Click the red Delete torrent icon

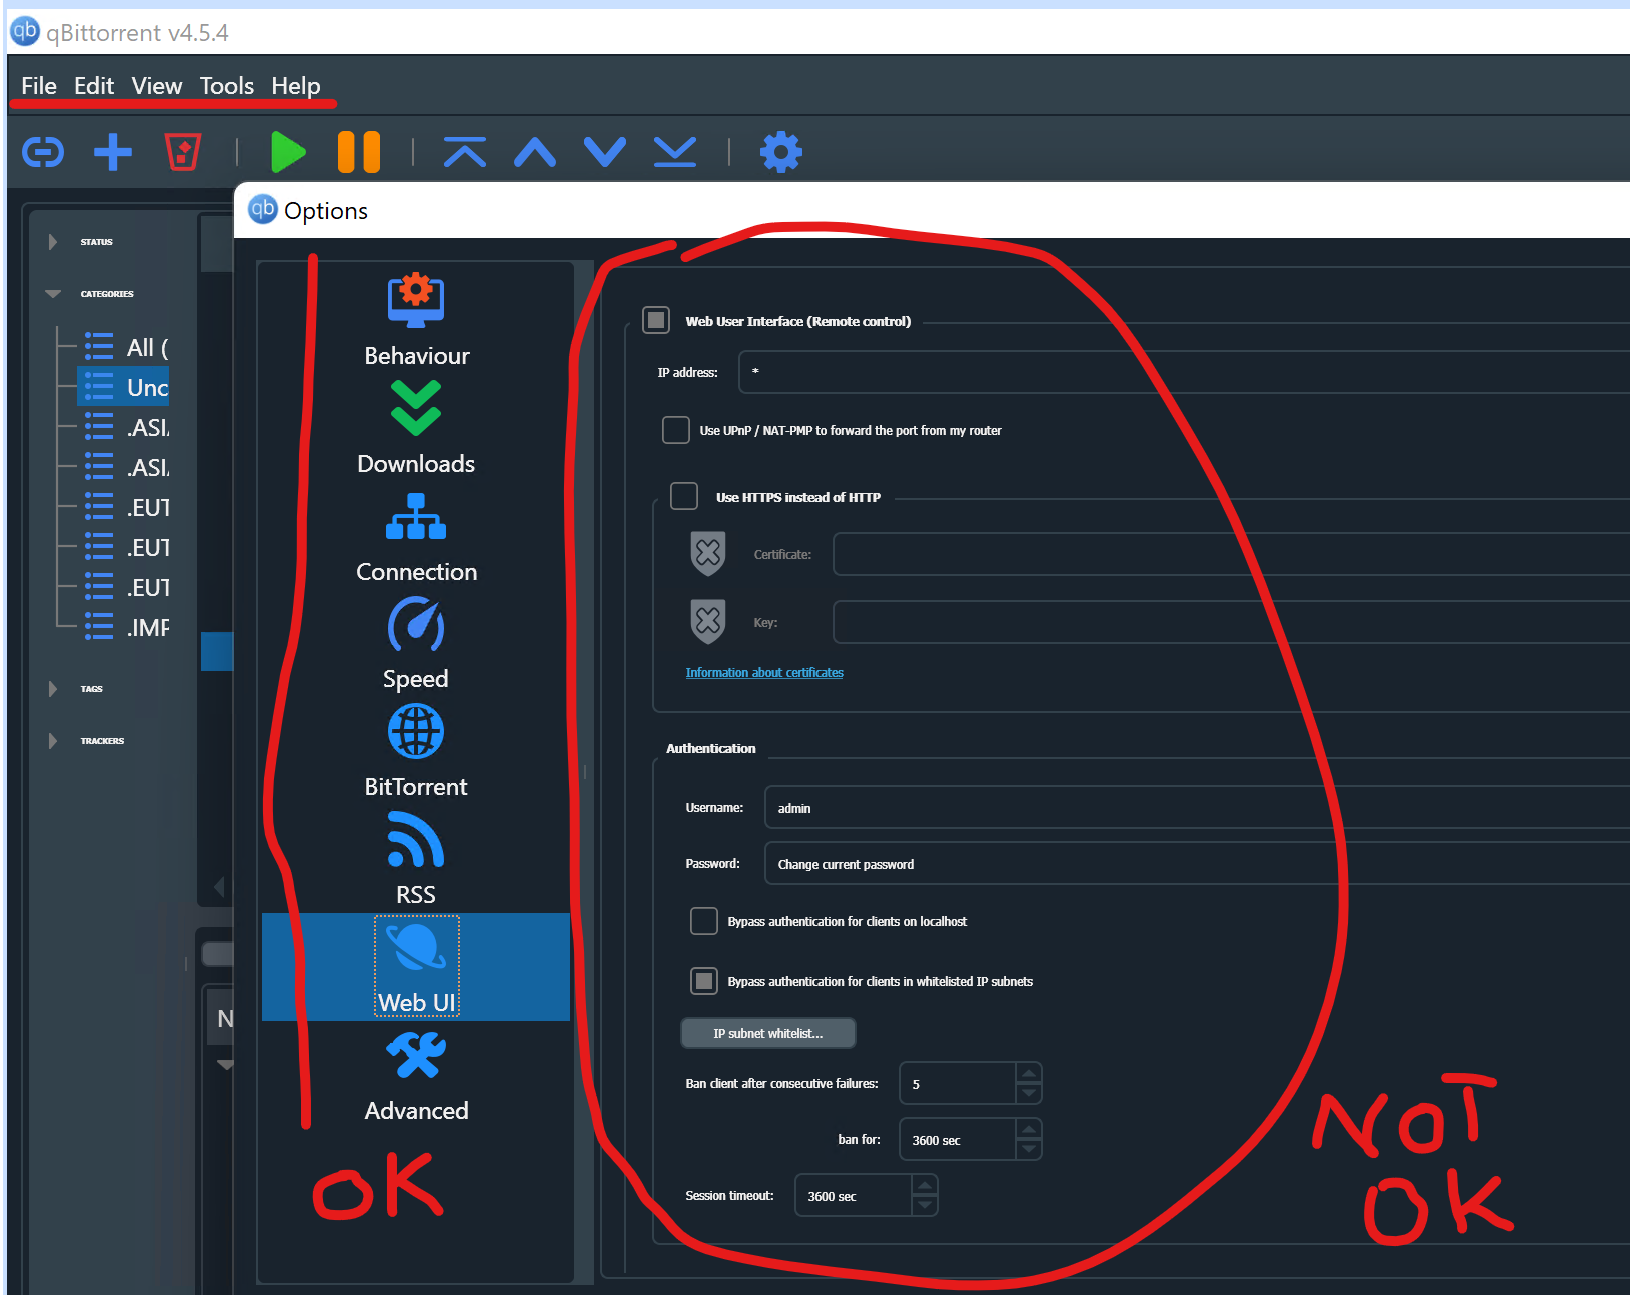pyautogui.click(x=183, y=152)
